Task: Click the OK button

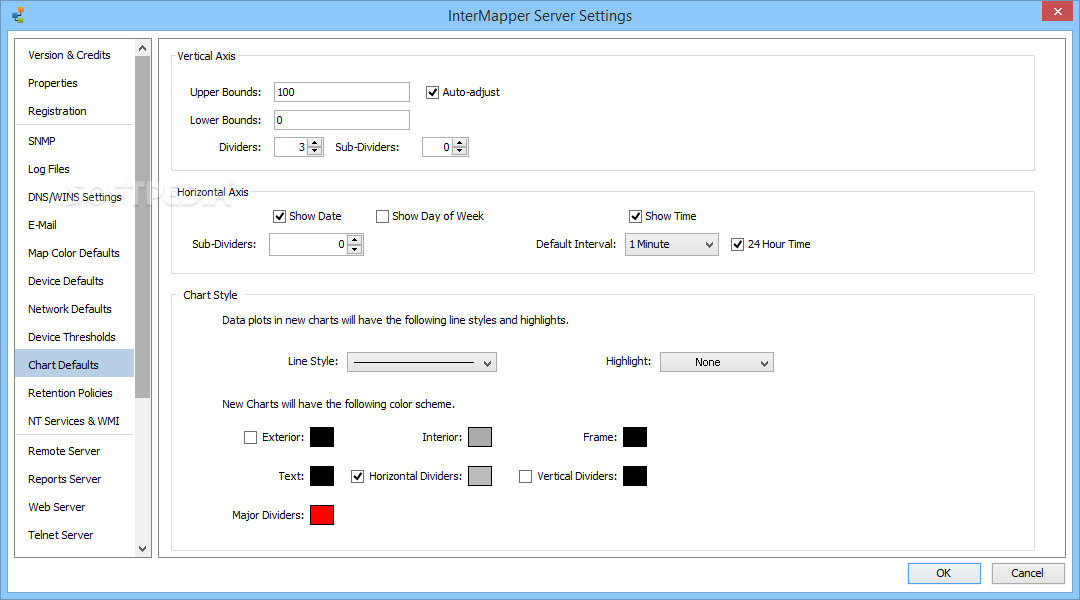Action: pos(944,573)
